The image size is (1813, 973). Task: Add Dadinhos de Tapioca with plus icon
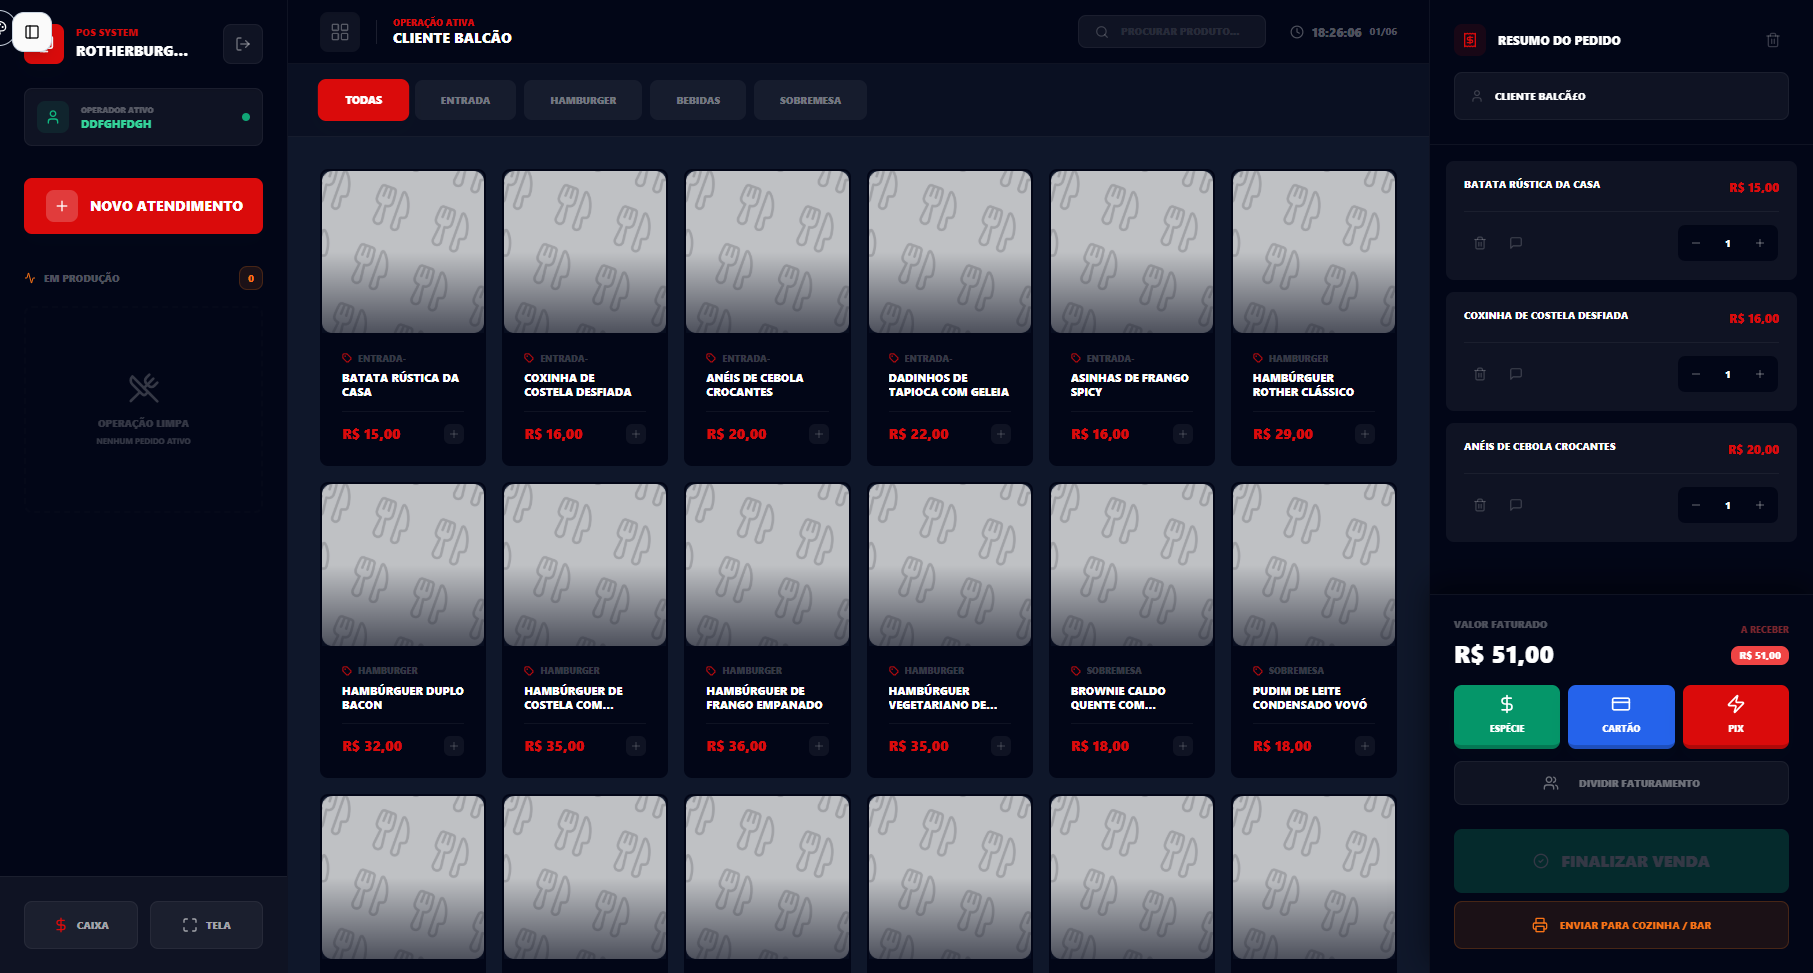point(1001,434)
